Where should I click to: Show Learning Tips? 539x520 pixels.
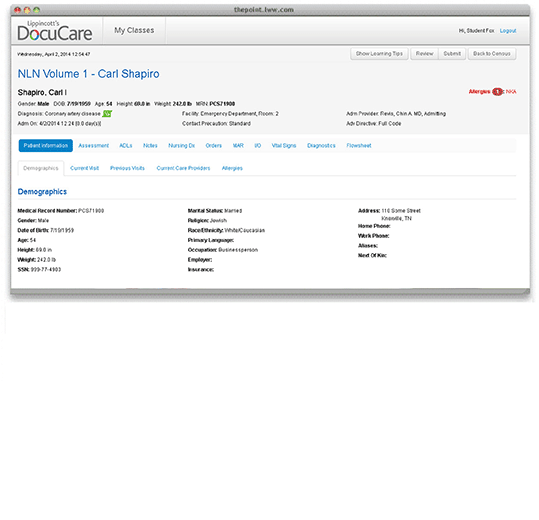pyautogui.click(x=379, y=54)
